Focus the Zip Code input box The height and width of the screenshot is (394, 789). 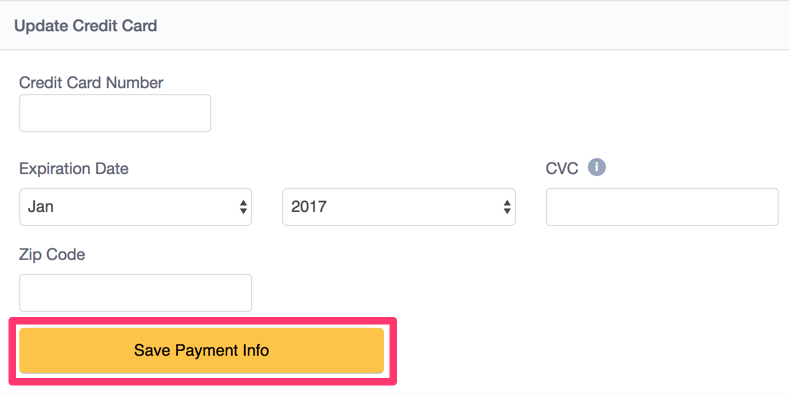135,293
